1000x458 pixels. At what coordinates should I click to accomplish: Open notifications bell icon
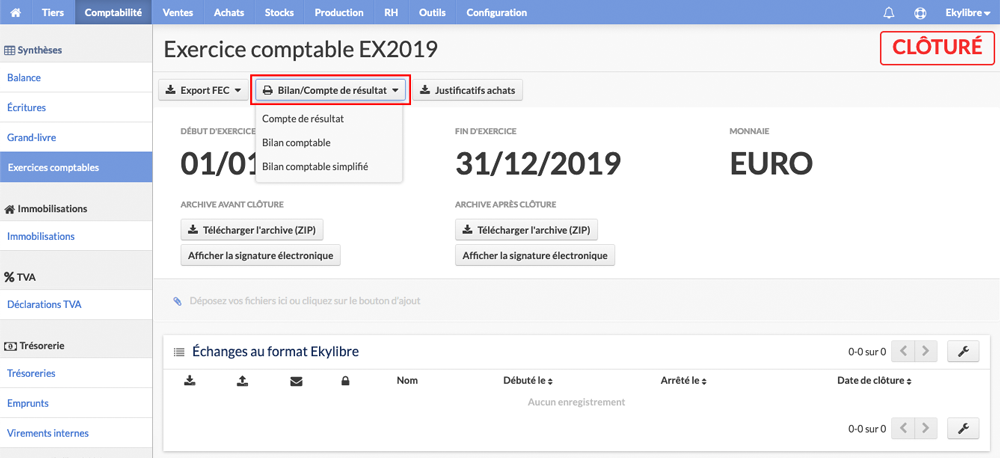click(889, 13)
